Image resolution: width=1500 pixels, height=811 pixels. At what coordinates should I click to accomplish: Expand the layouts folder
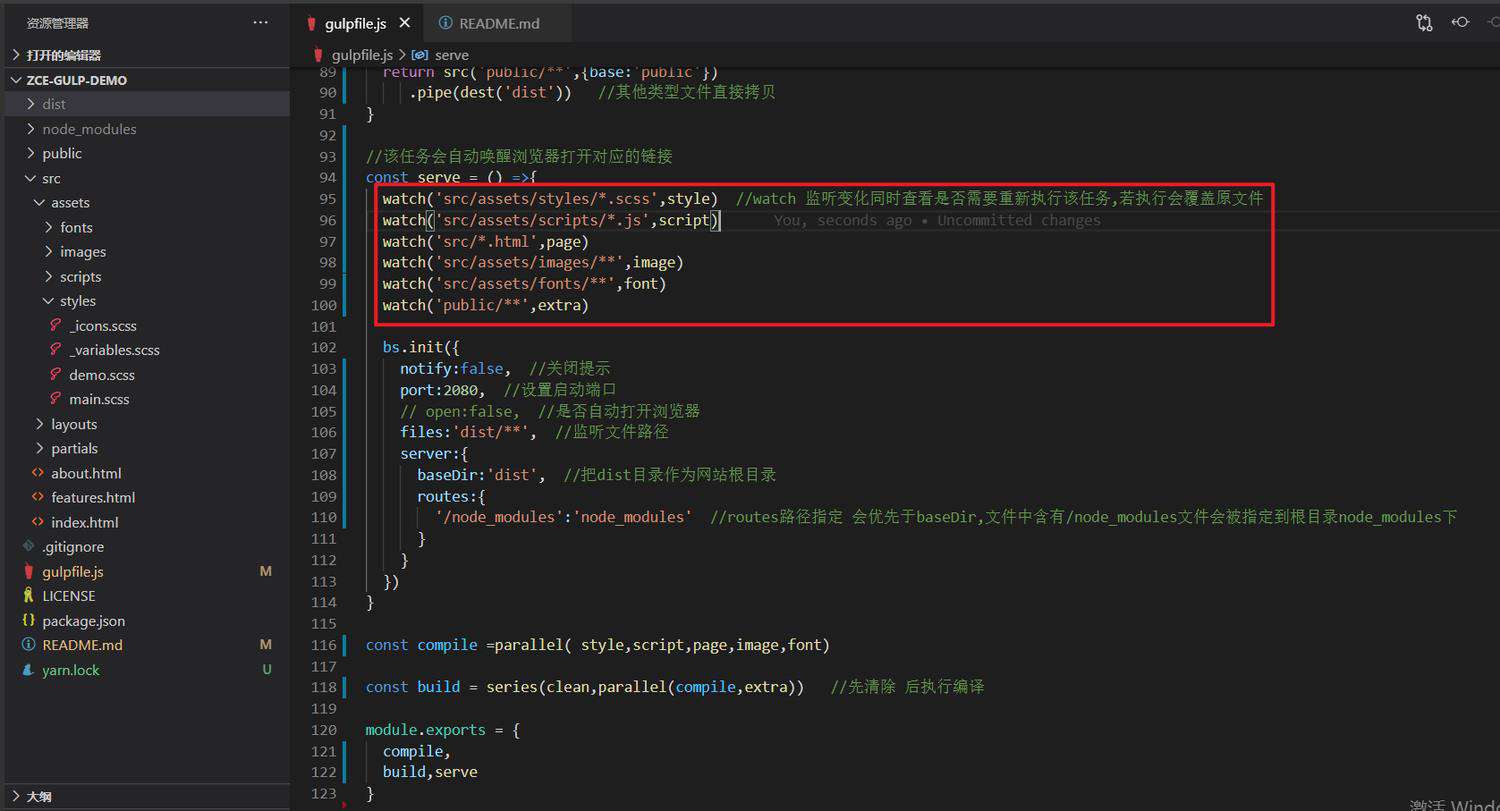tap(147, 424)
